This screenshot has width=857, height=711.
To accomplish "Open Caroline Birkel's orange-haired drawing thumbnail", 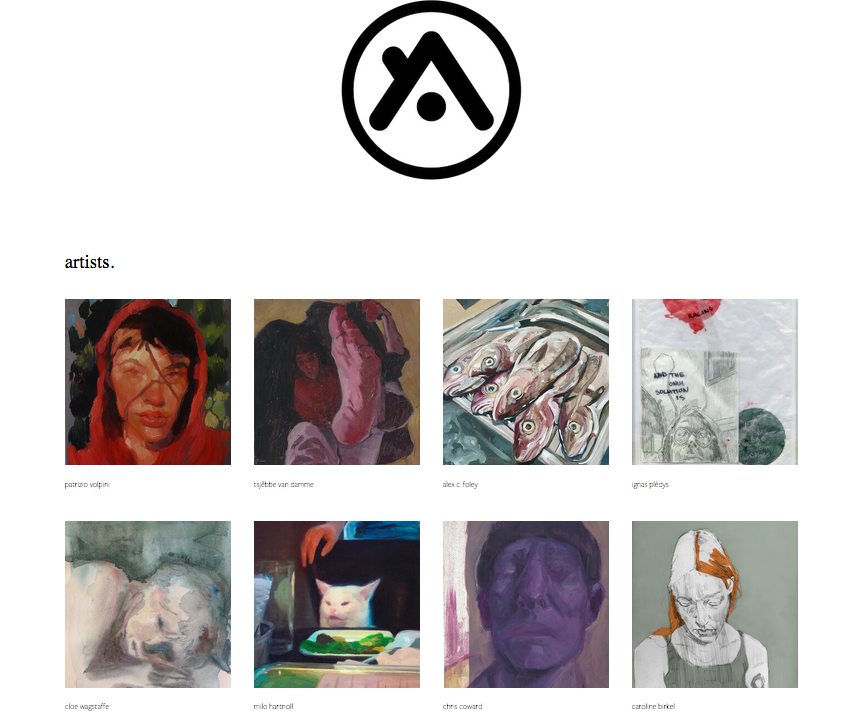I will click(x=715, y=604).
